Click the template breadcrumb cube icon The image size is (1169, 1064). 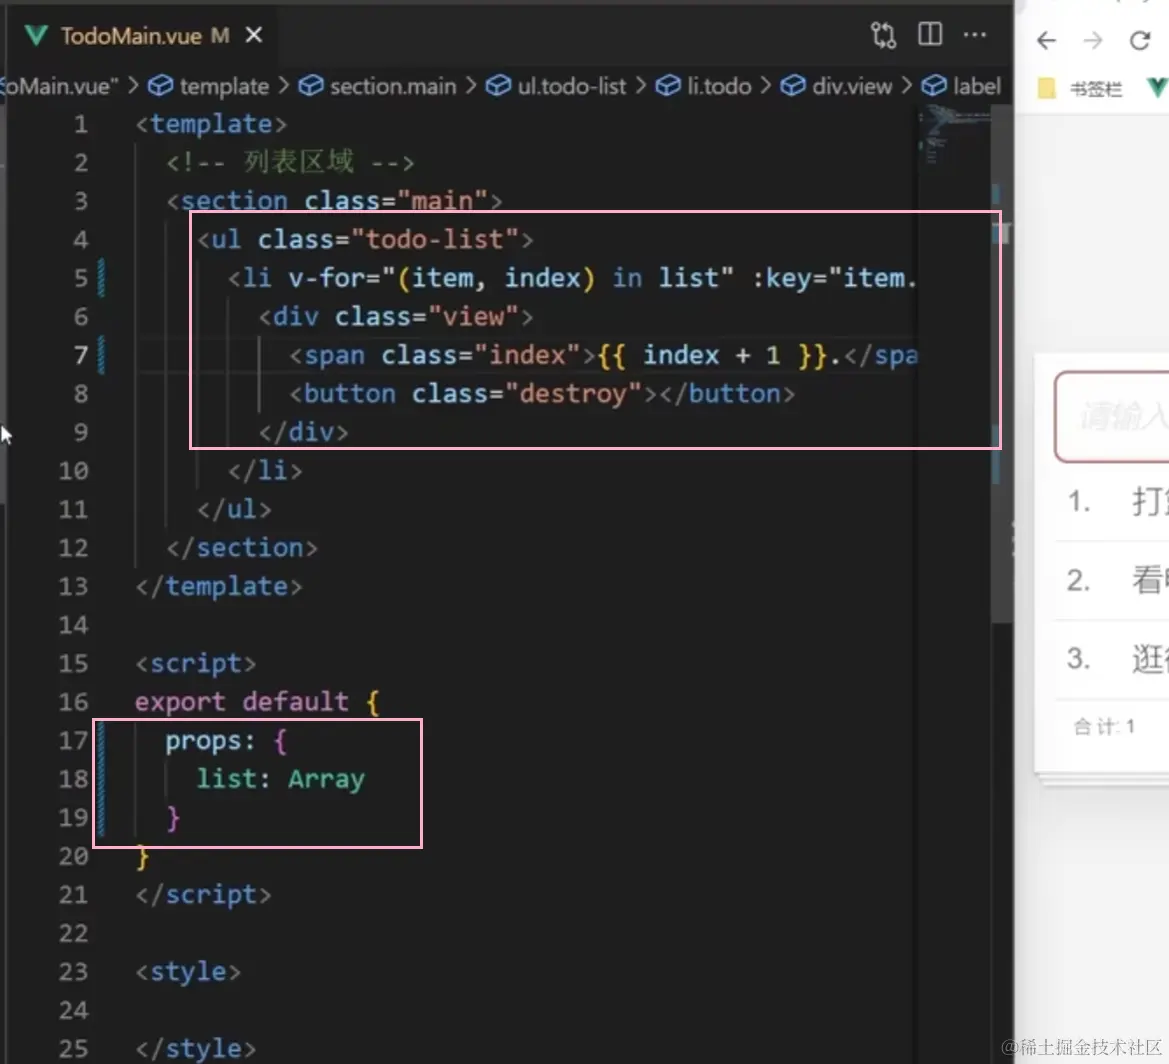[160, 86]
